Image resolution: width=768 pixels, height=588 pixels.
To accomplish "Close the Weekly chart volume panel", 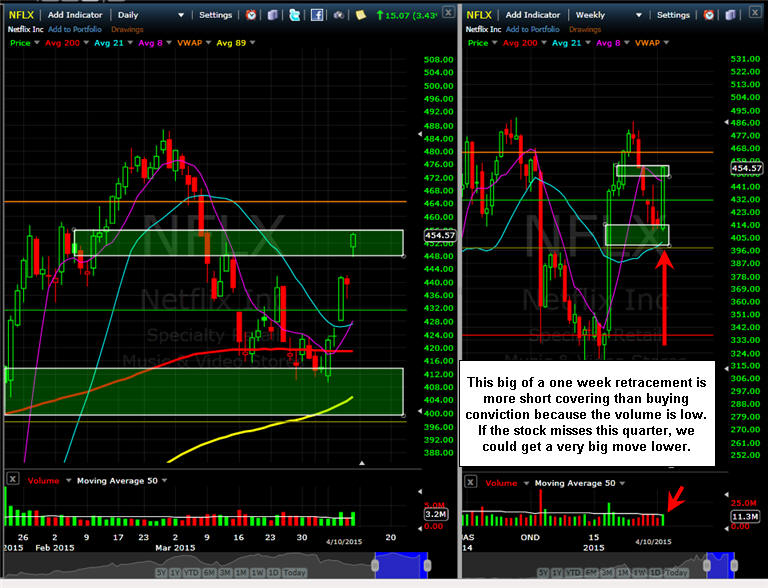I will [x=470, y=482].
